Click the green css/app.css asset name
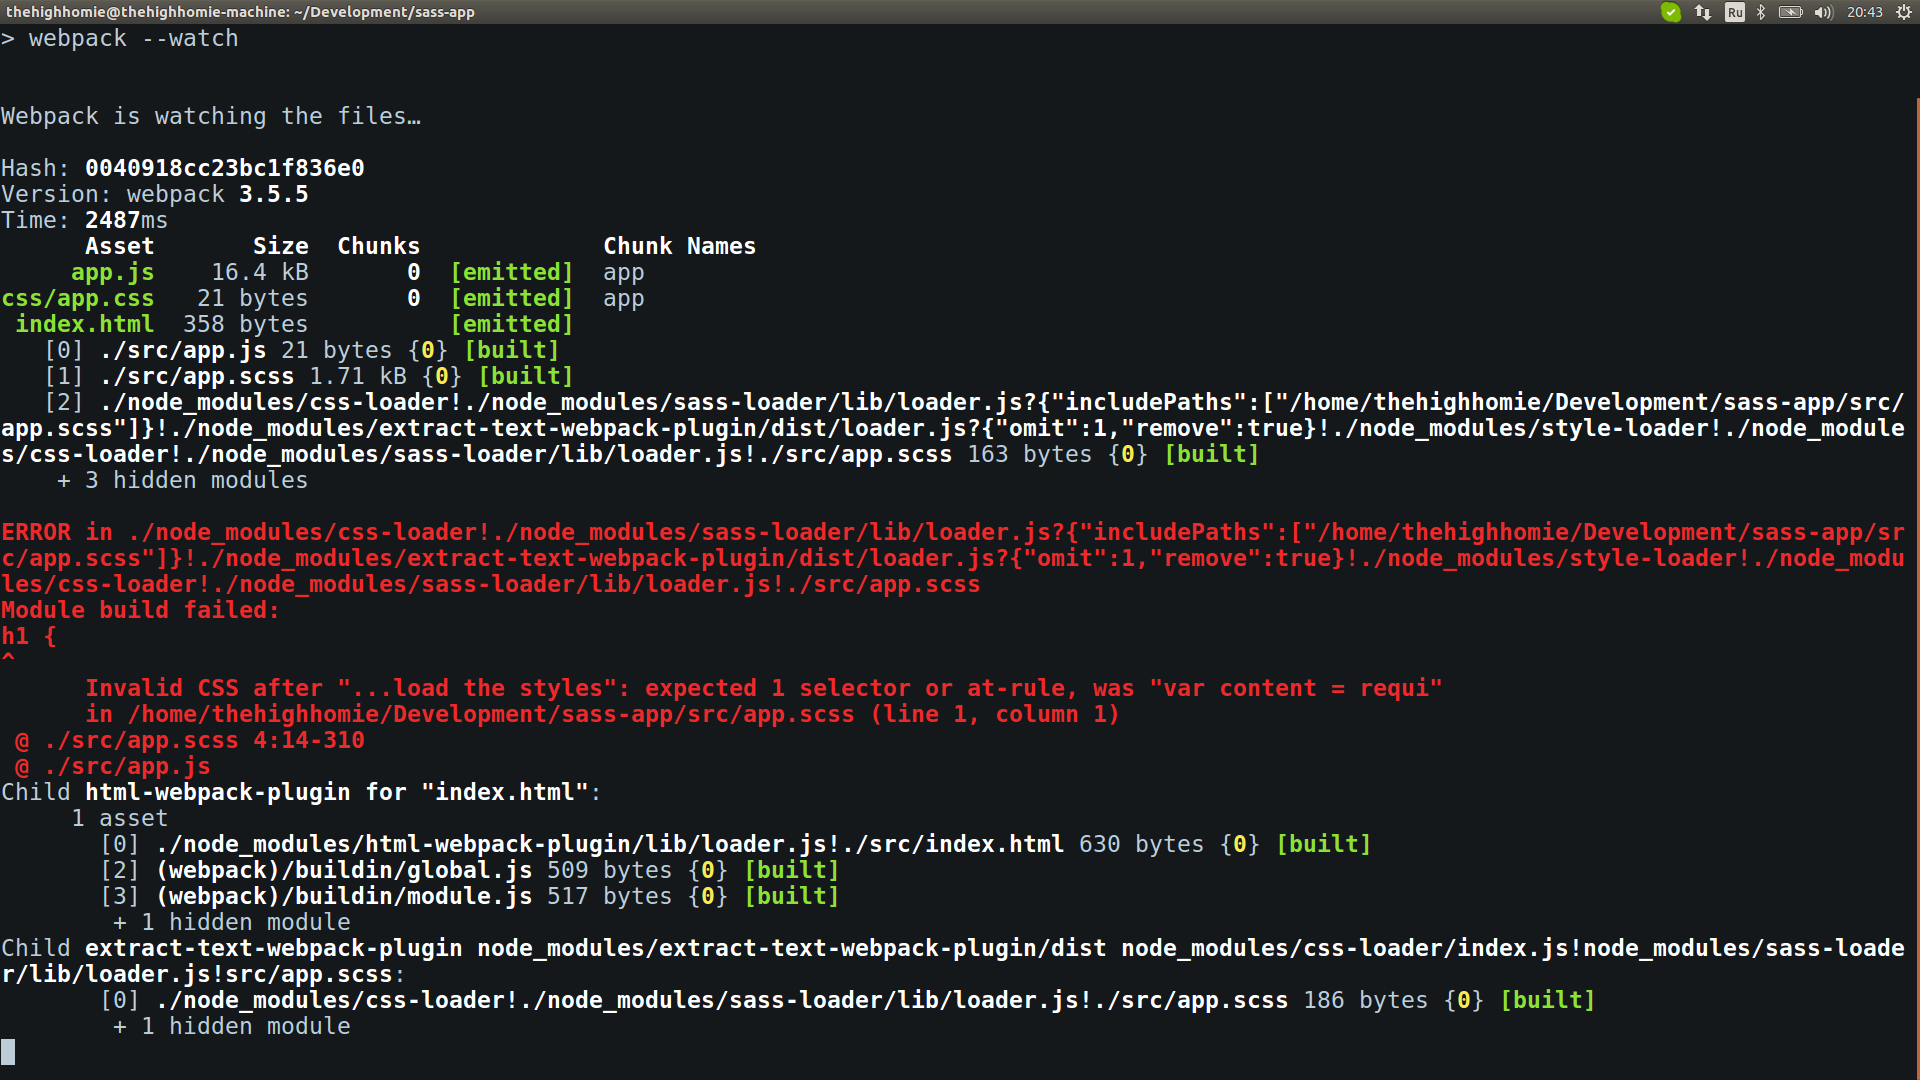The height and width of the screenshot is (1080, 1920). 78,298
